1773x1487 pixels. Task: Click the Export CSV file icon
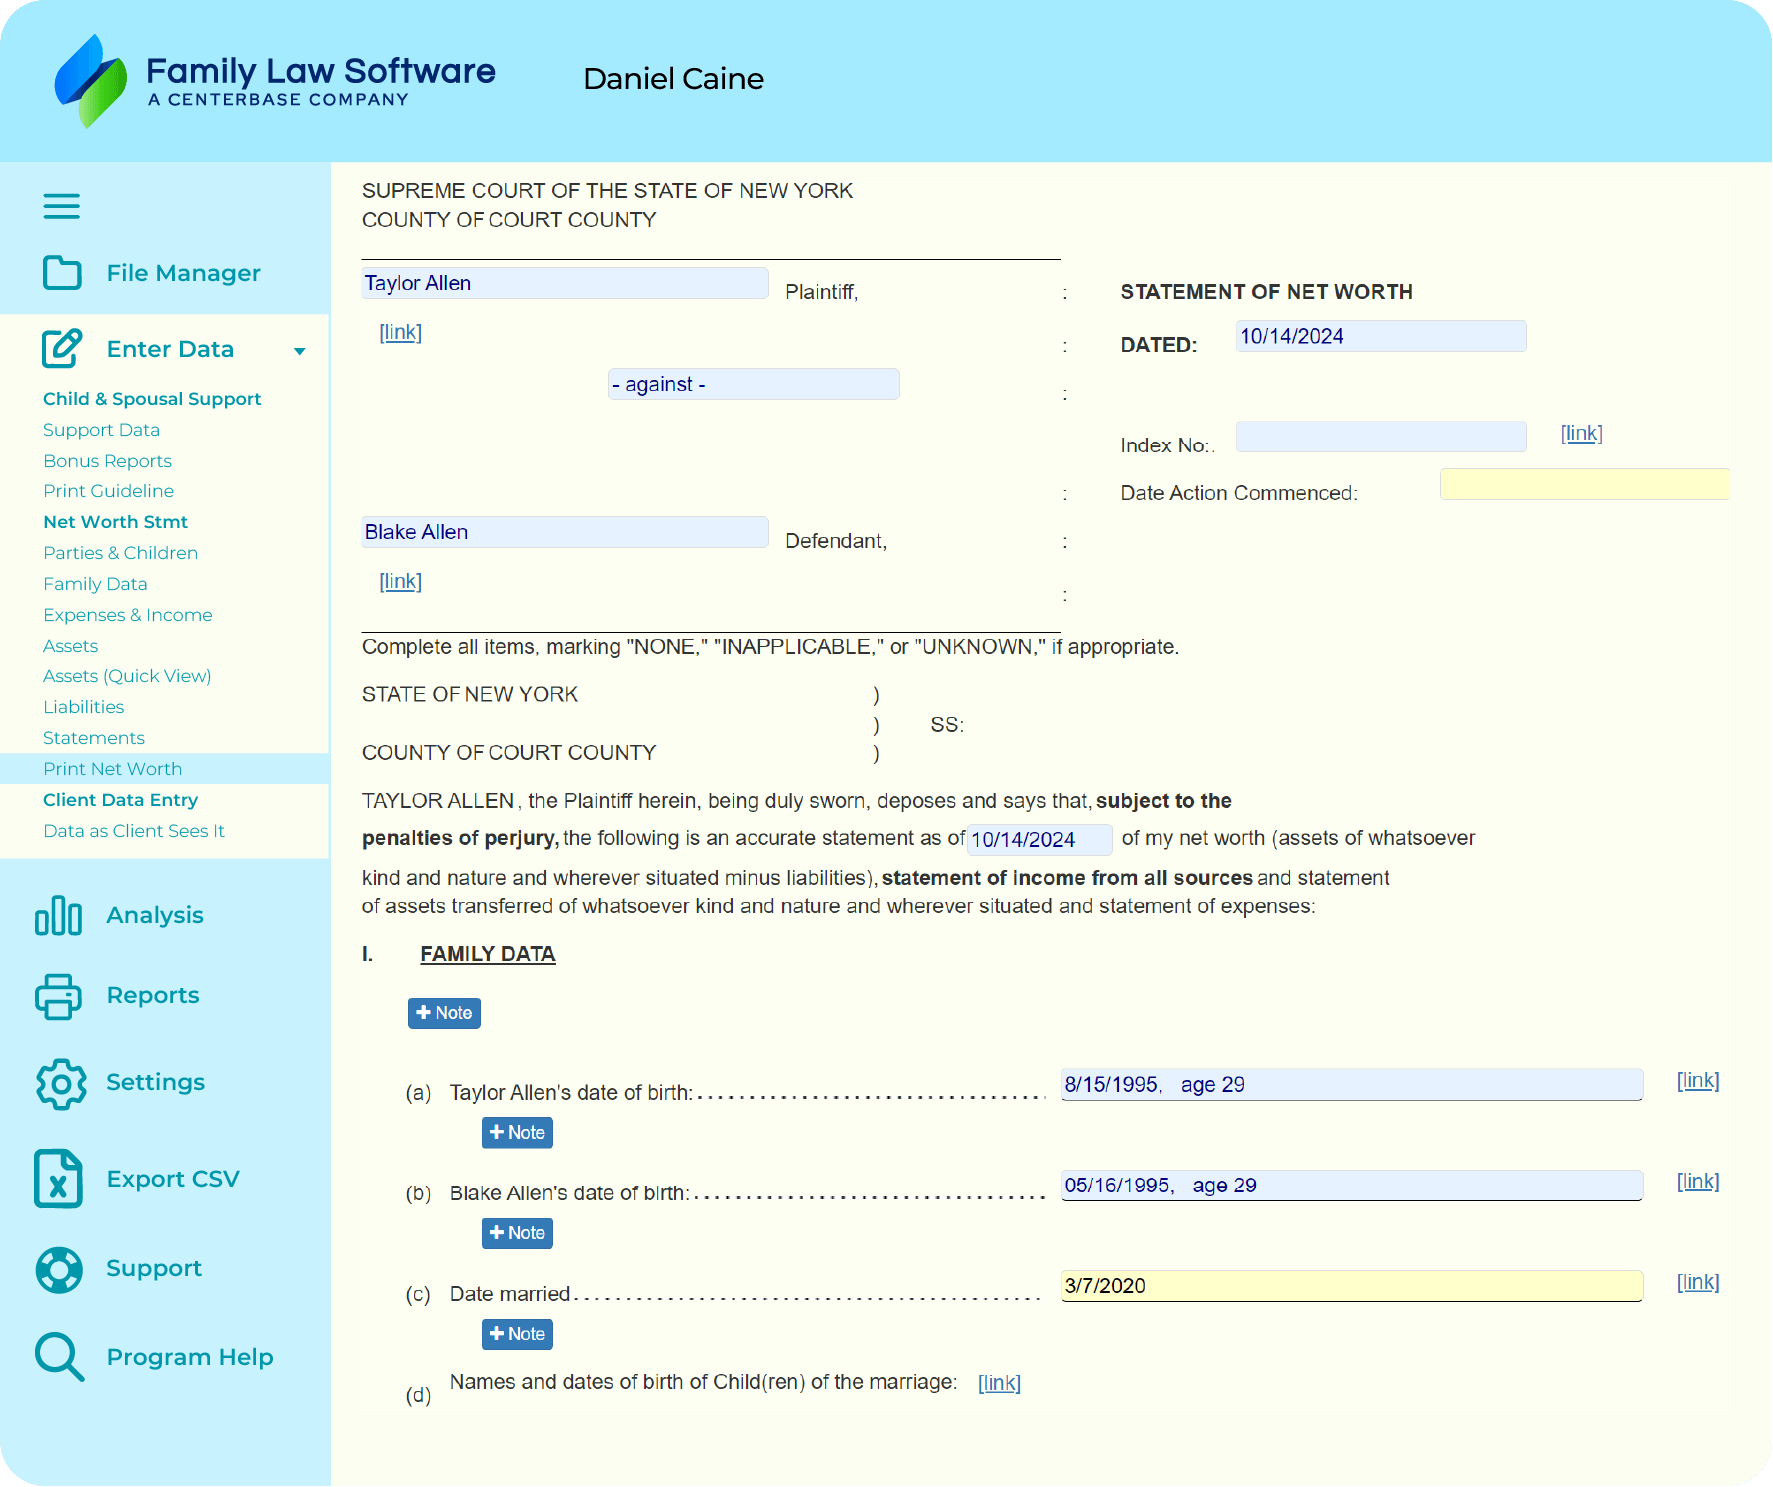click(x=59, y=1179)
